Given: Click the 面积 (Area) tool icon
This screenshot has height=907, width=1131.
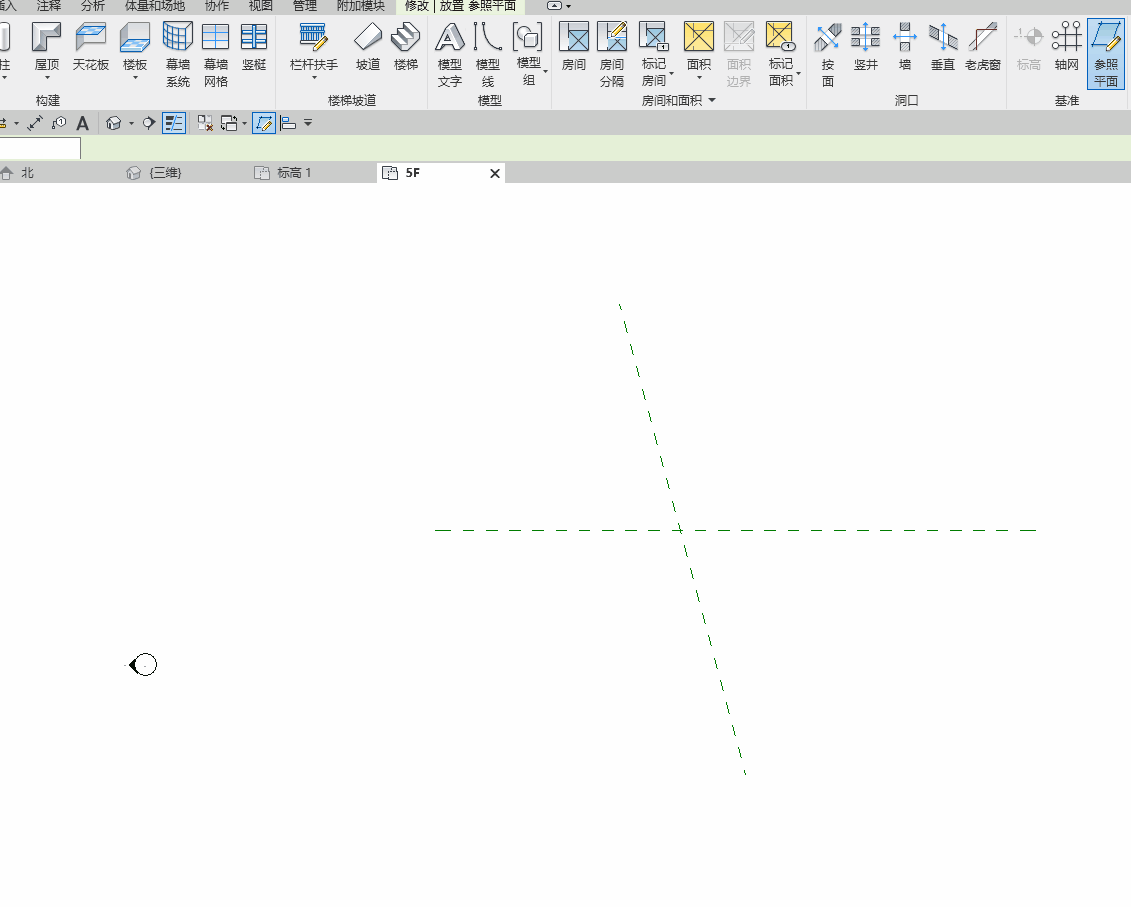Looking at the screenshot, I should tap(698, 38).
